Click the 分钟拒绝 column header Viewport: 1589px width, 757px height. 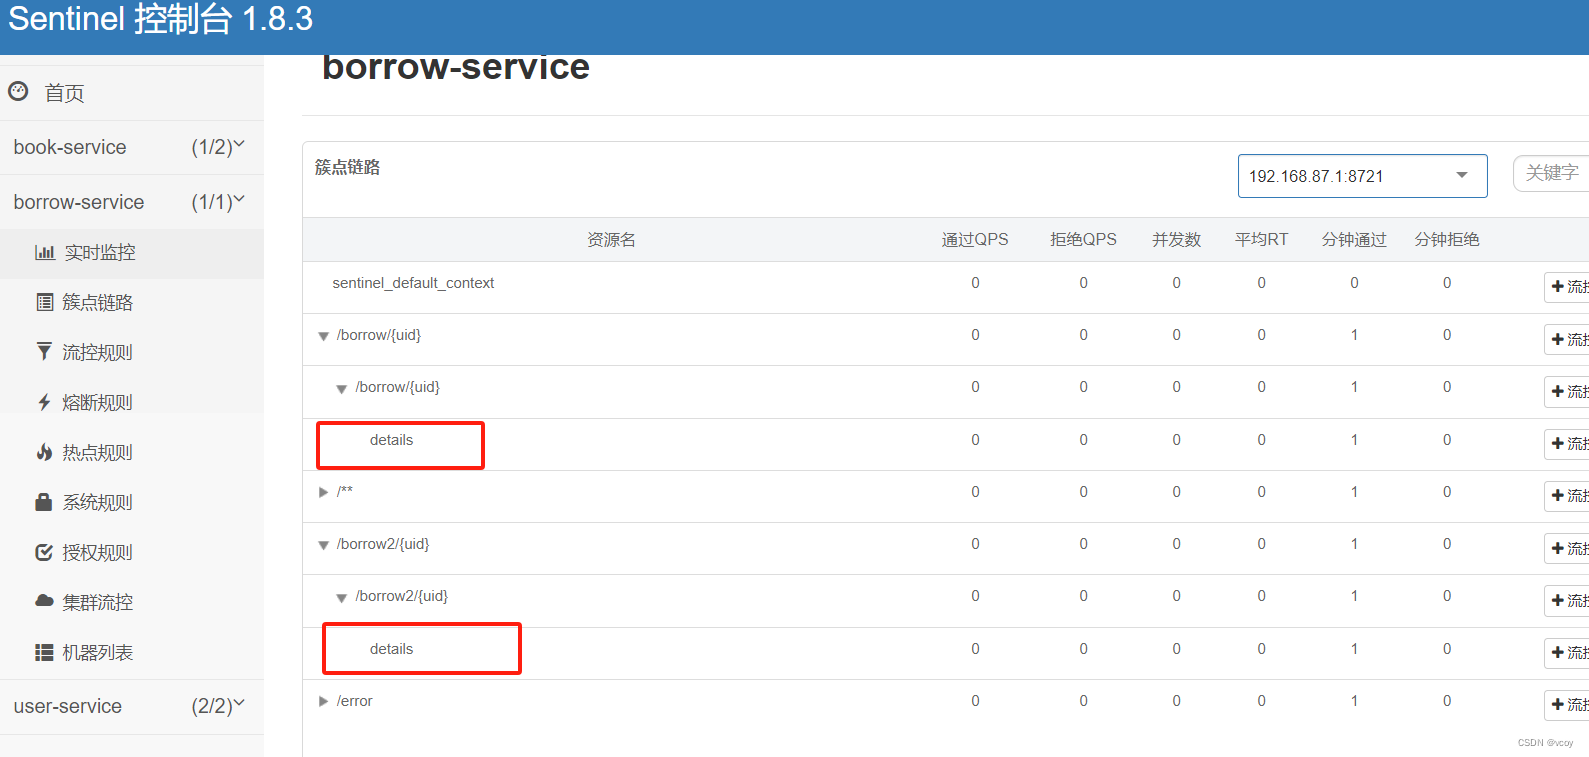1447,240
